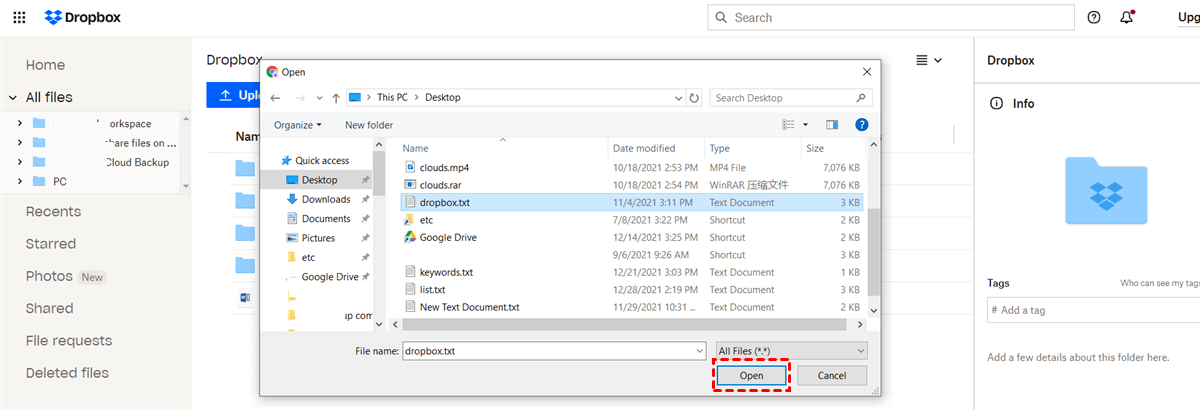Click the Dropbox folder thumbnail preview
Image resolution: width=1200 pixels, height=410 pixels.
pyautogui.click(x=1106, y=190)
